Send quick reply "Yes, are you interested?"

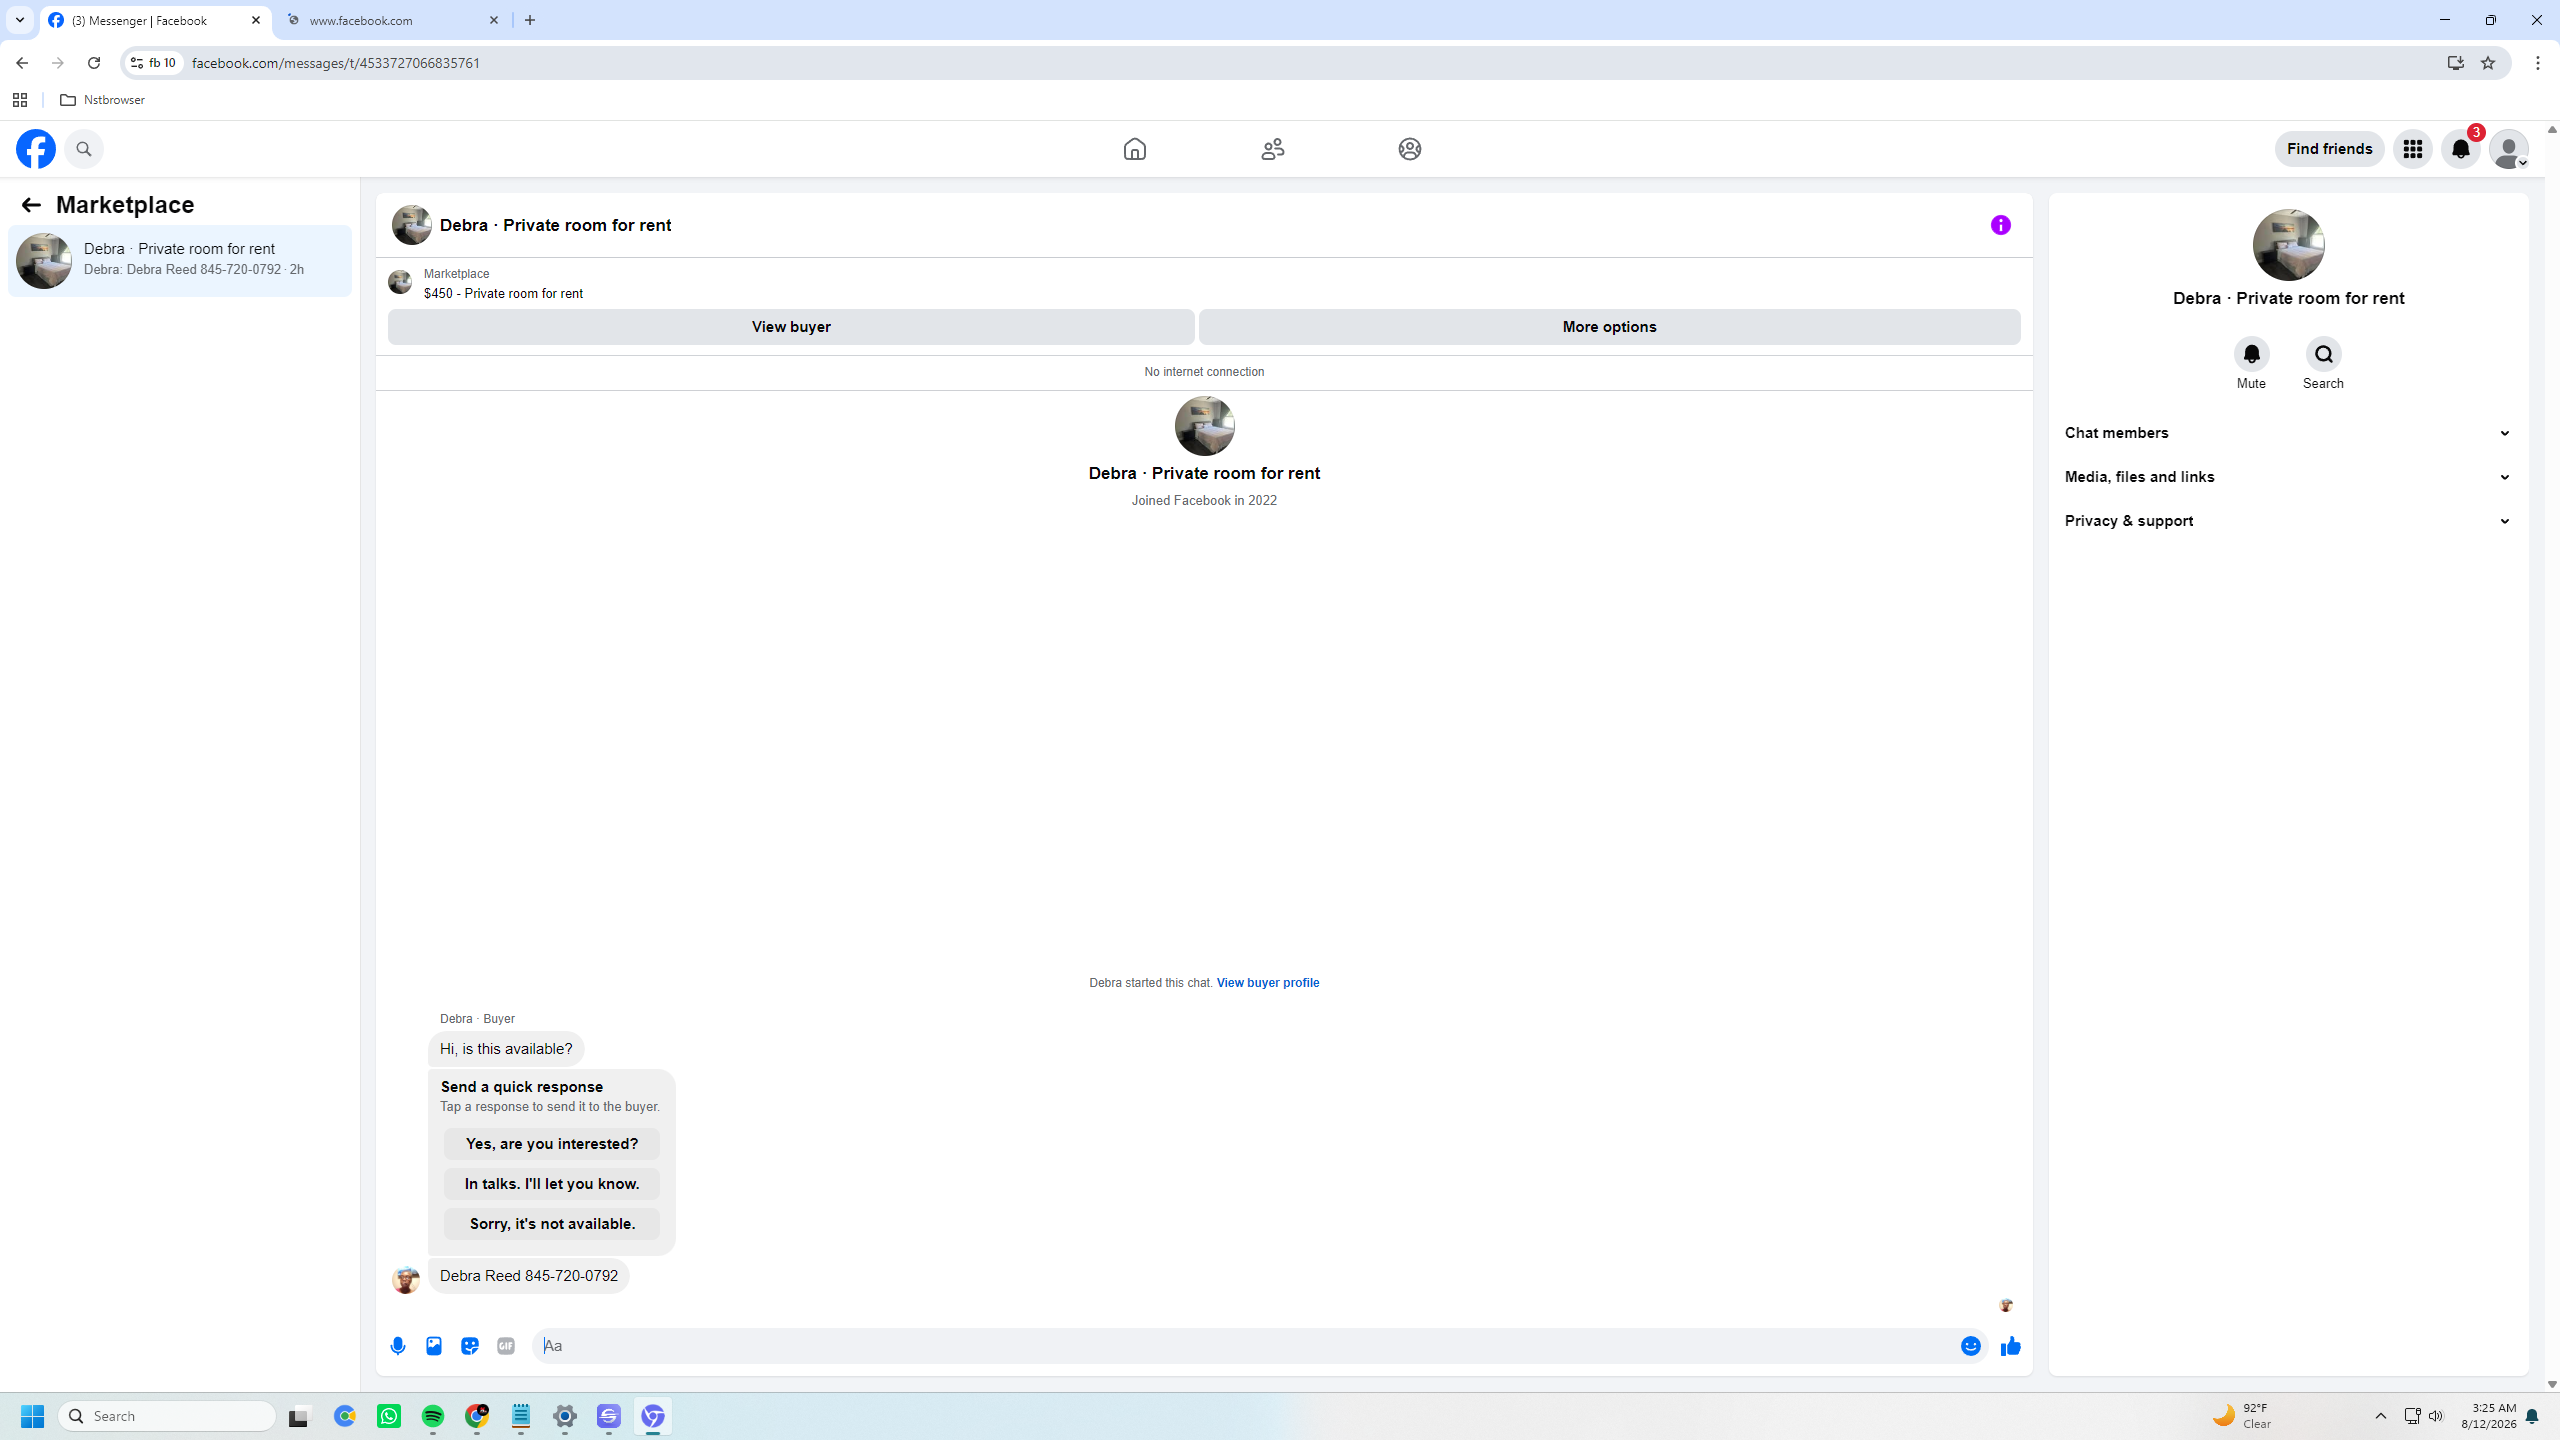(552, 1144)
